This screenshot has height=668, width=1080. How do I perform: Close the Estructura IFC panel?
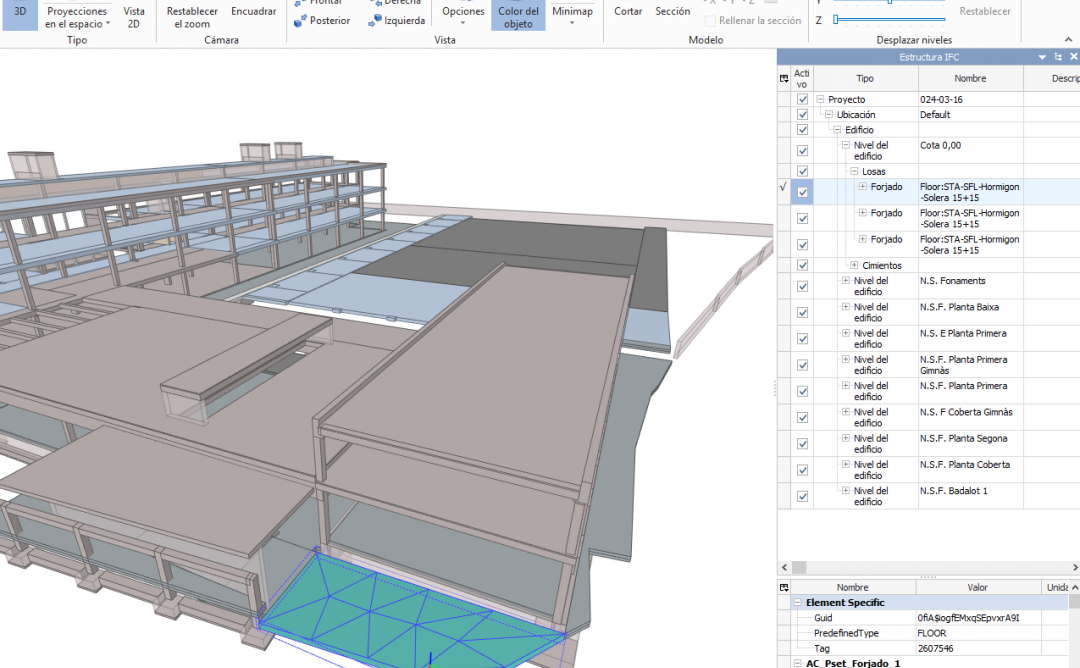[x=1073, y=57]
